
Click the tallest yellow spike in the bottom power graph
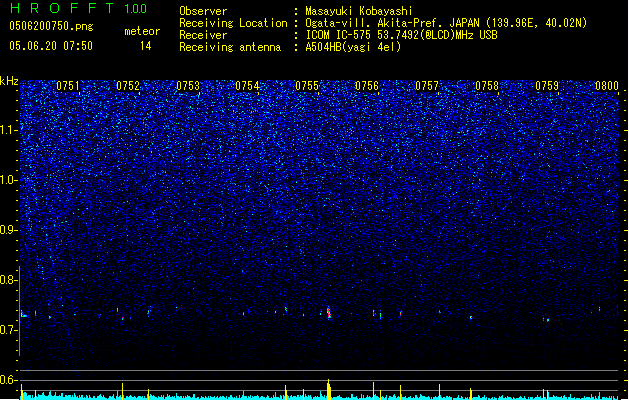[x=329, y=389]
